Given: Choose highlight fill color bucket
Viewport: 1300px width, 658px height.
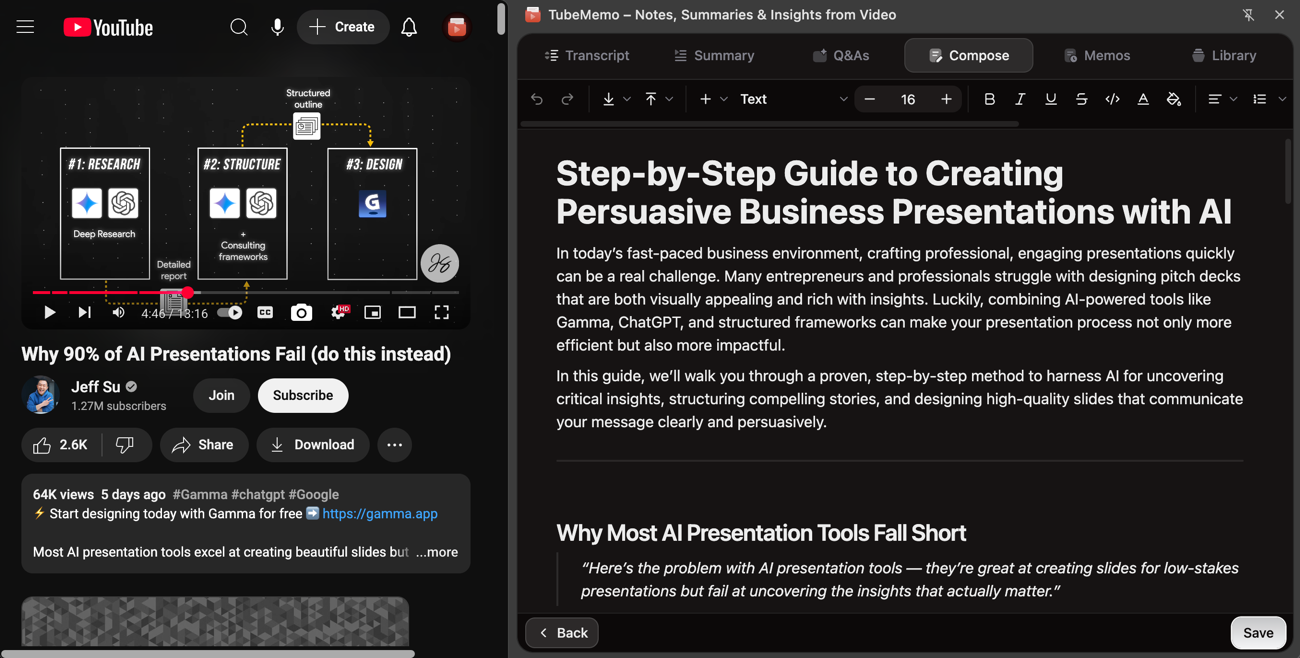Looking at the screenshot, I should pos(1174,99).
